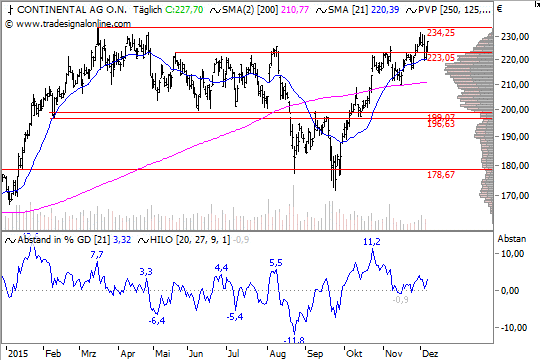Image resolution: width=540 pixels, height=360 pixels.
Task: Click the SMA(2) [200] line icon
Action: point(215,10)
